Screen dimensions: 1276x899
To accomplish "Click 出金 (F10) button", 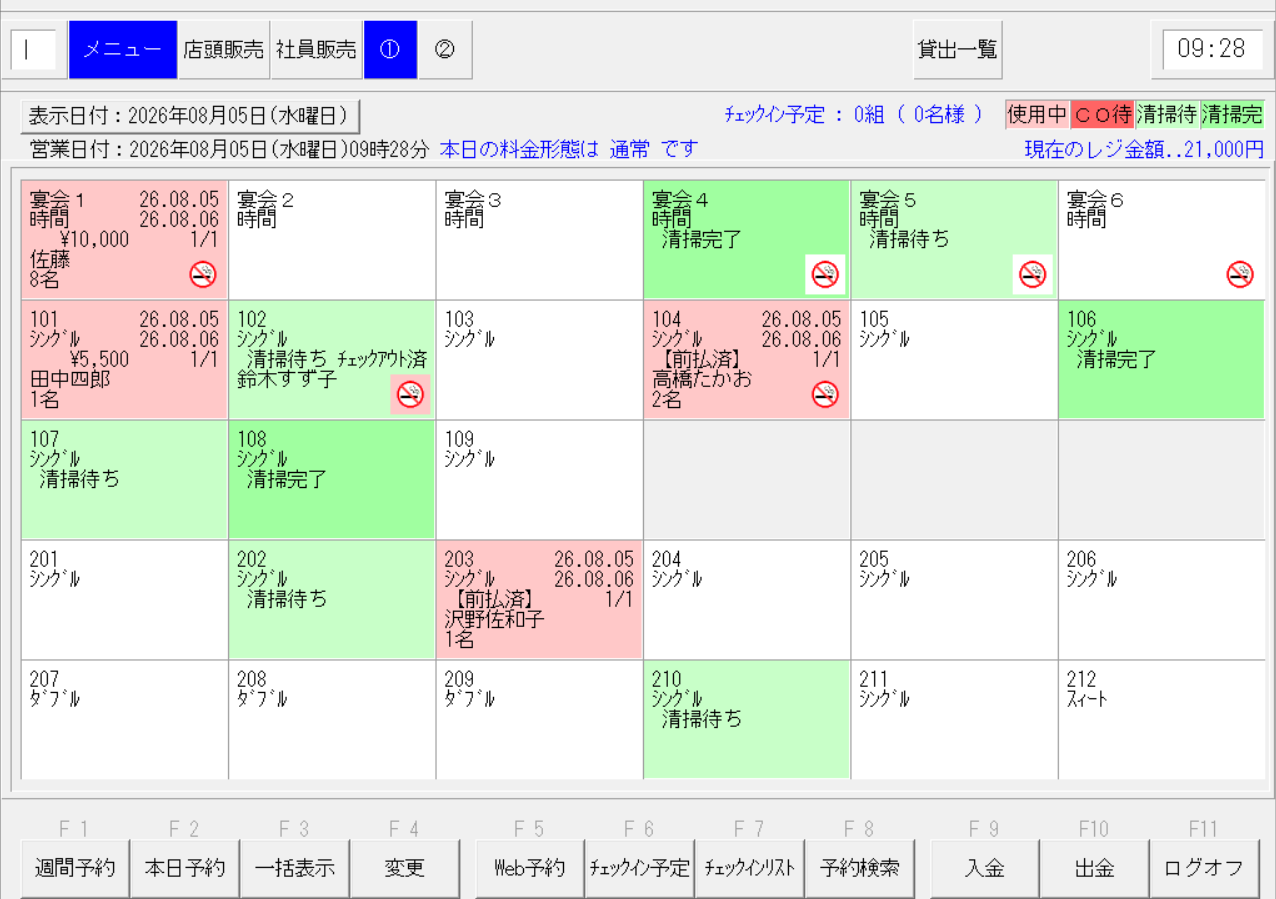I will [x=1095, y=868].
